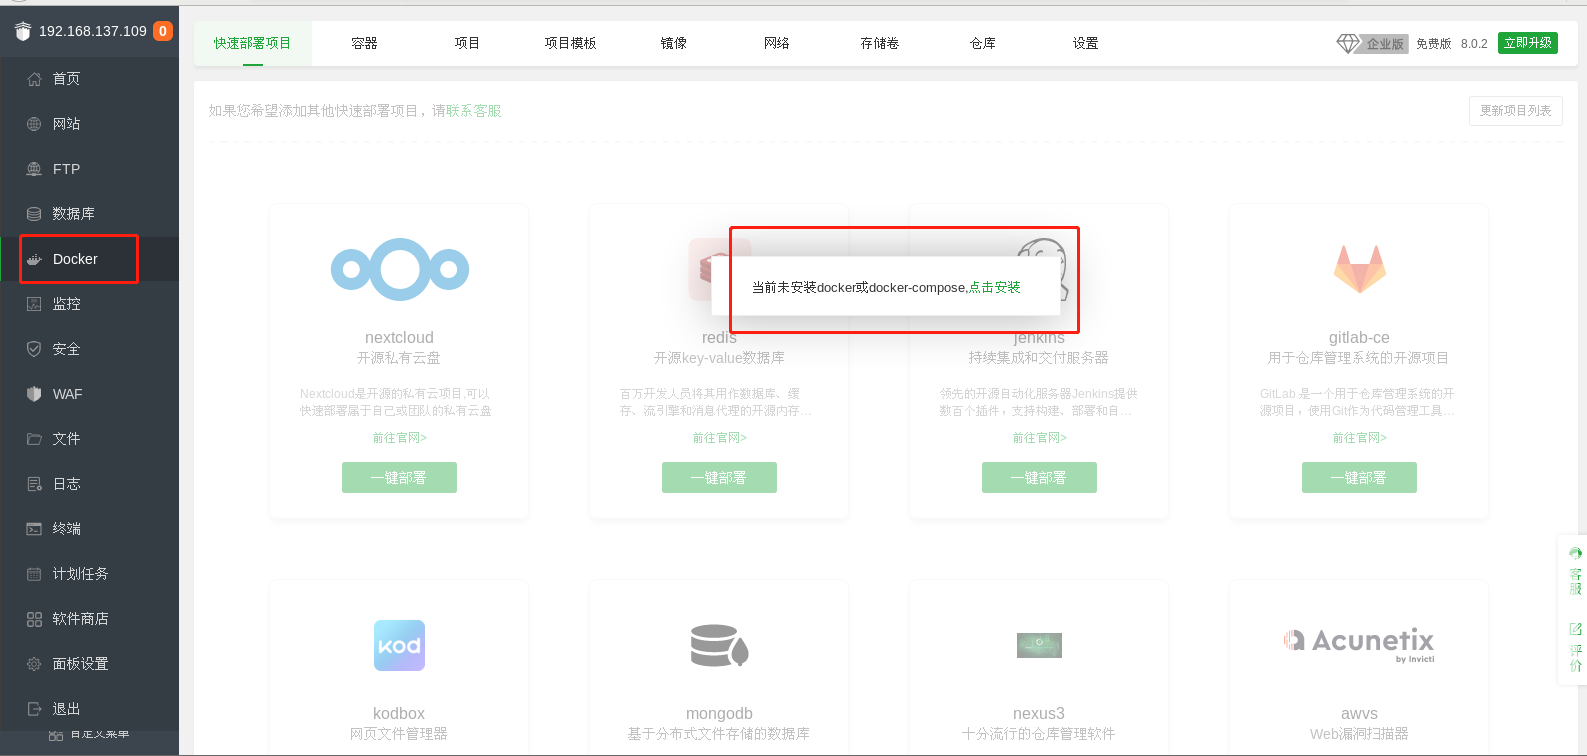
Task: Click the mongodb logo icon
Action: tap(720, 646)
